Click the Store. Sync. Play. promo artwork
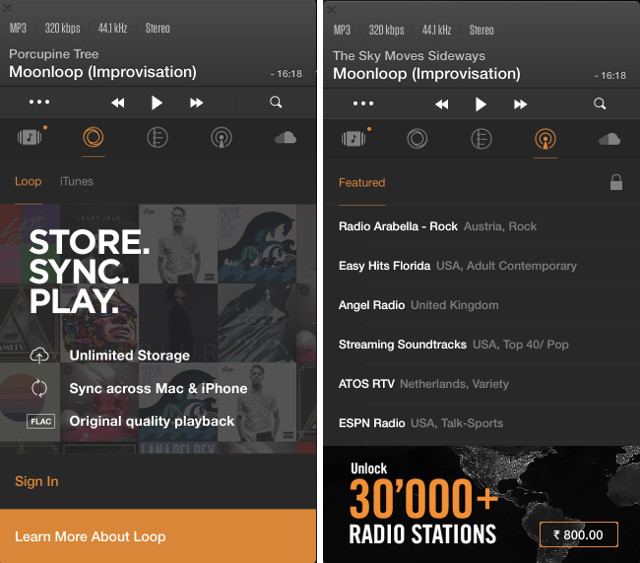Image resolution: width=640 pixels, height=563 pixels. pyautogui.click(x=158, y=329)
